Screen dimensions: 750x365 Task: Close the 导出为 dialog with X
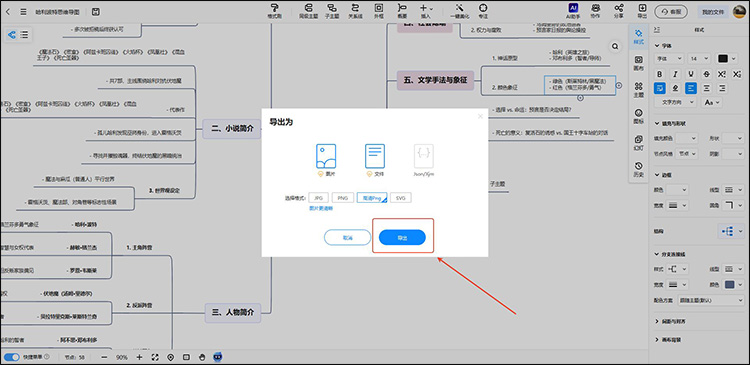[480, 116]
